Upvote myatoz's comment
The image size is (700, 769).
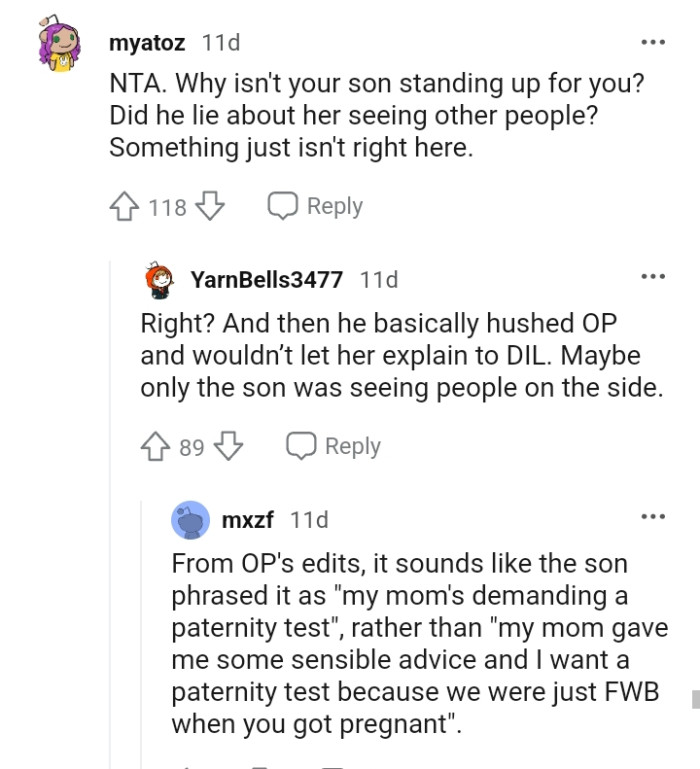[124, 207]
